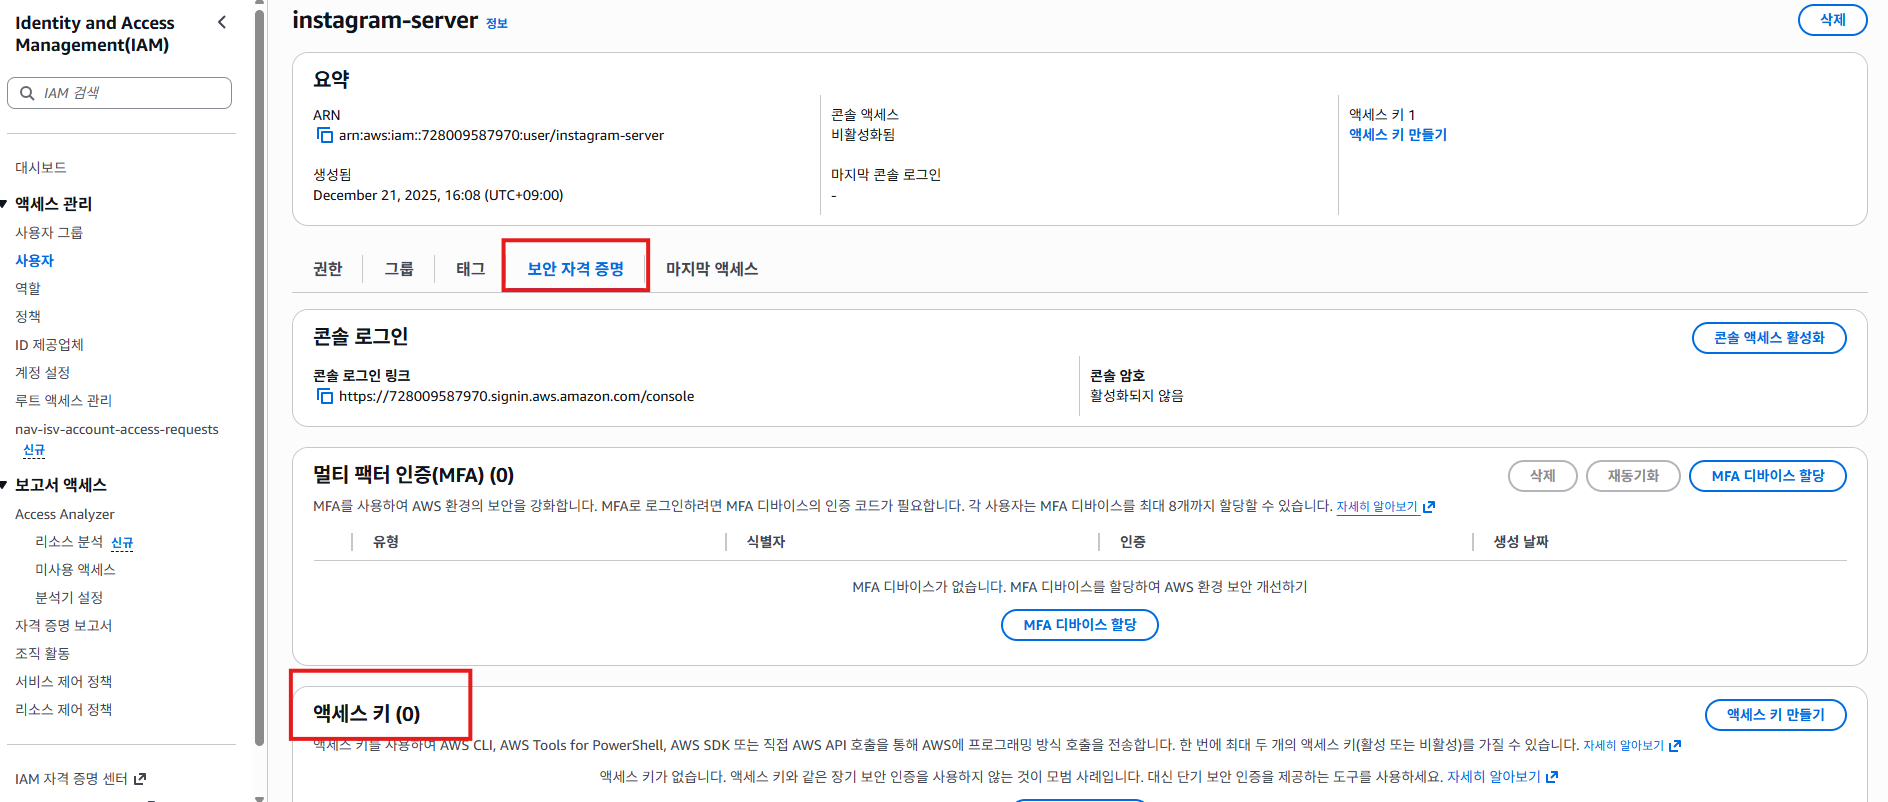Copy the console sign-in link via its icon
The image size is (1888, 802).
pos(324,396)
